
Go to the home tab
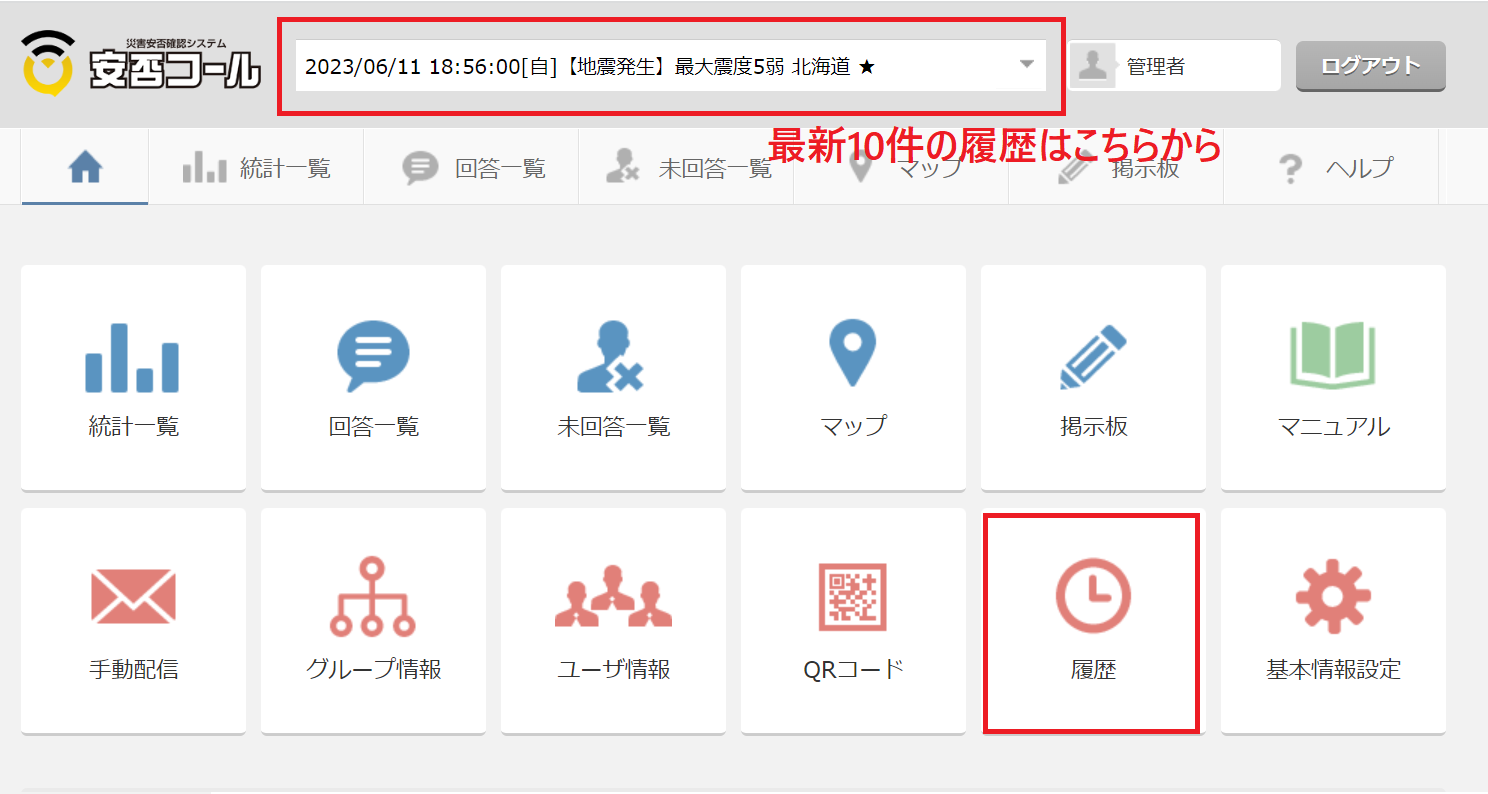(85, 168)
